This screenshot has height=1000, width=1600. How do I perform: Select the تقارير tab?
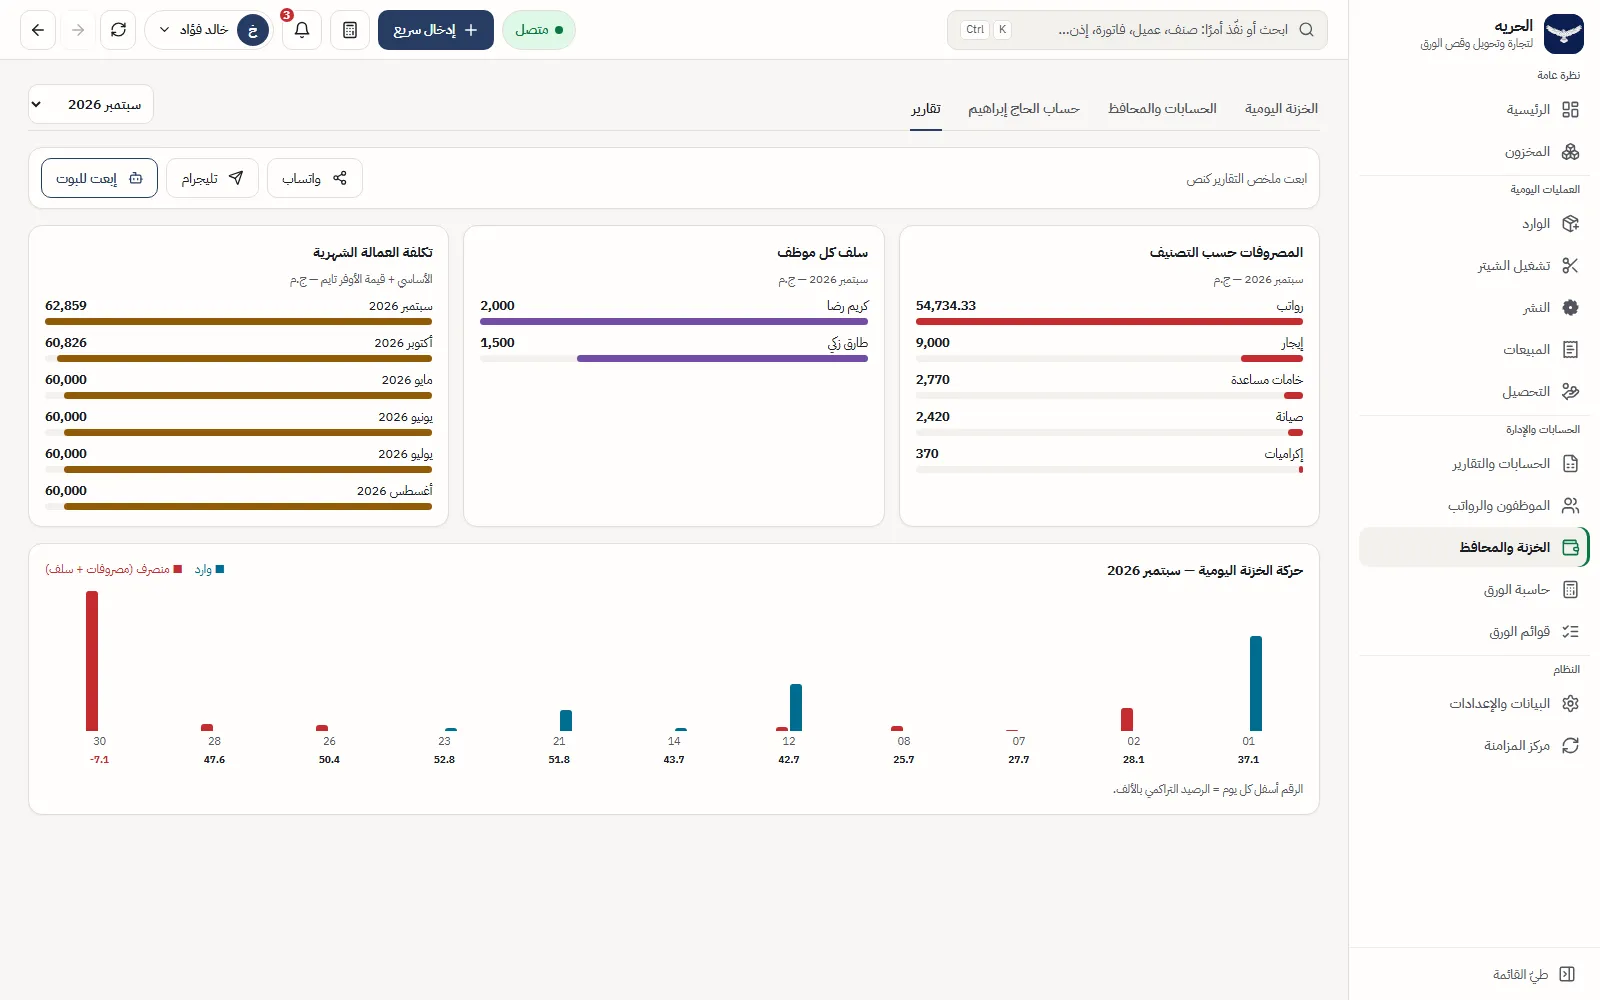point(926,109)
